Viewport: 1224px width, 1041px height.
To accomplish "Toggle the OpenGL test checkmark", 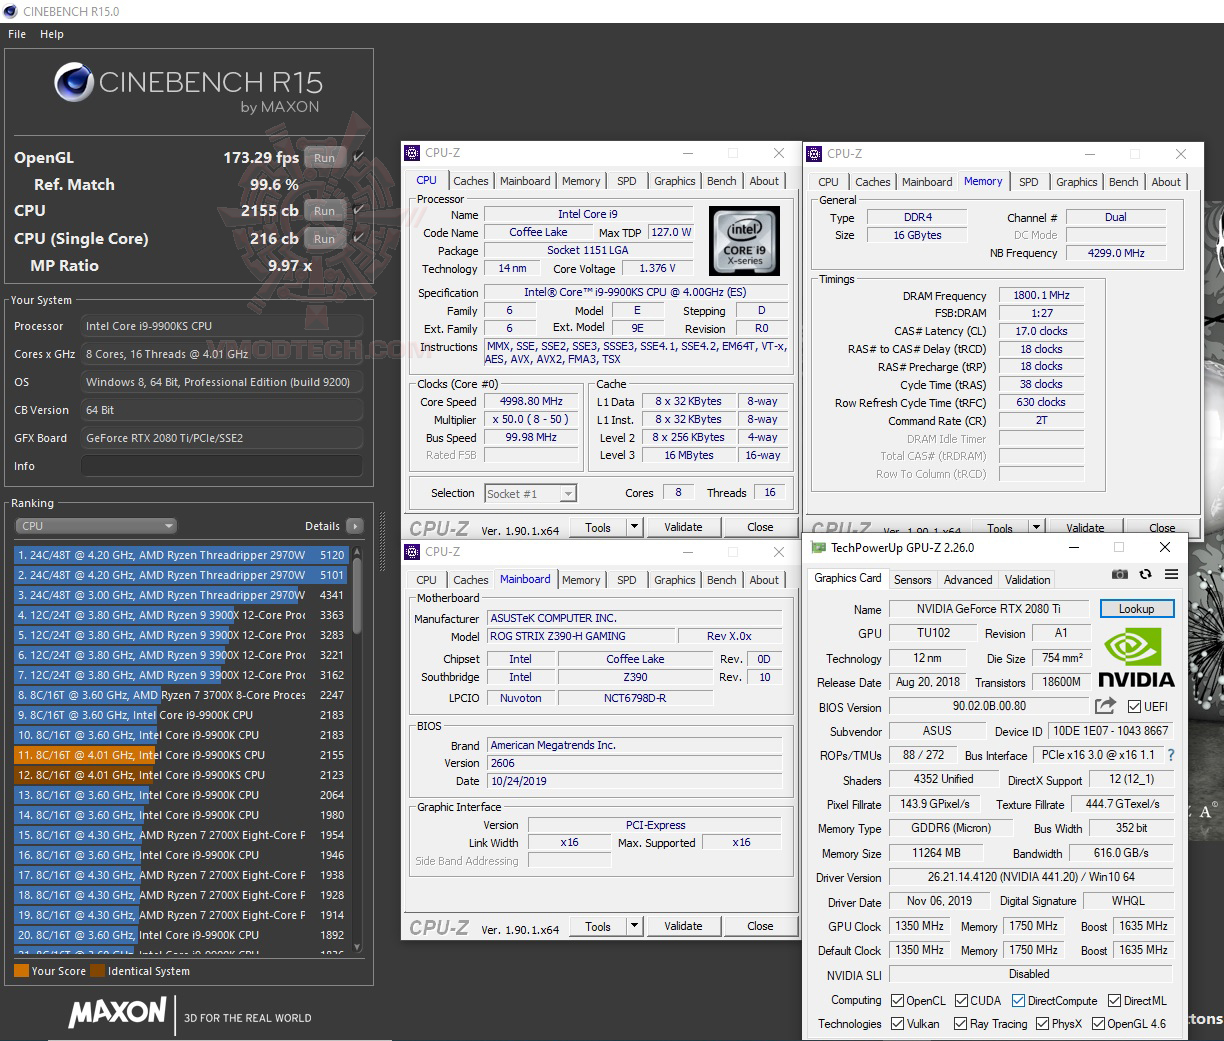I will [358, 157].
